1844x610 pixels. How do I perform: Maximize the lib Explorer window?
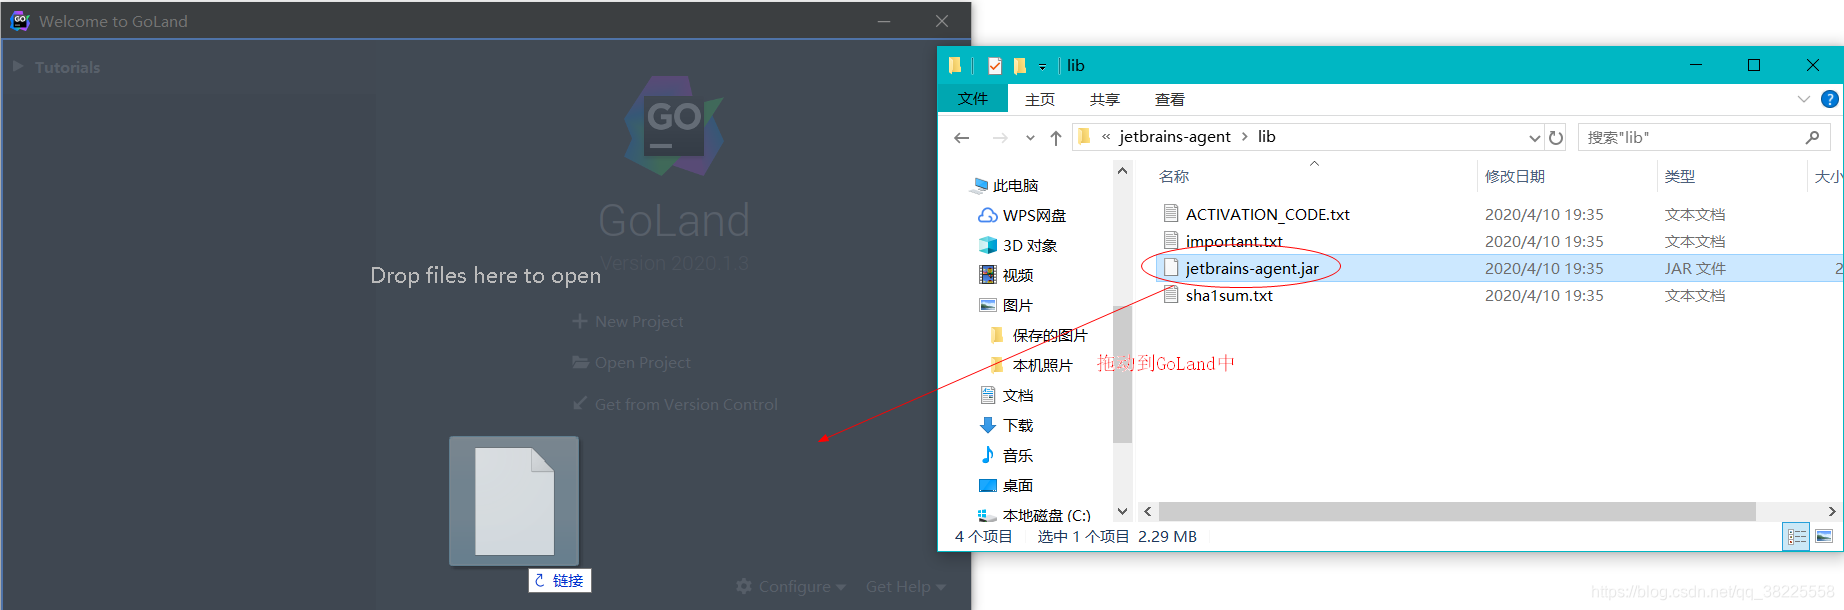pos(1754,65)
